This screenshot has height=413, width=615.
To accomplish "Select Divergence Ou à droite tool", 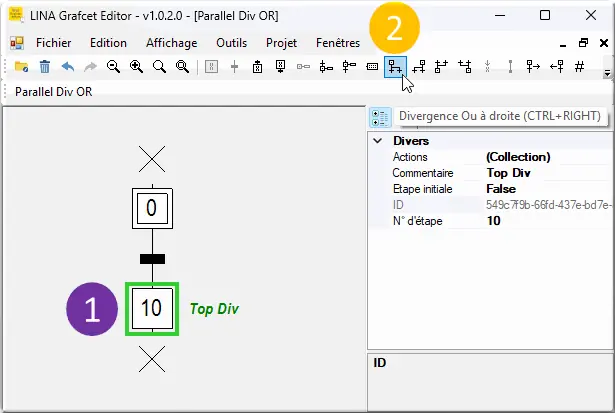I will (x=395, y=67).
